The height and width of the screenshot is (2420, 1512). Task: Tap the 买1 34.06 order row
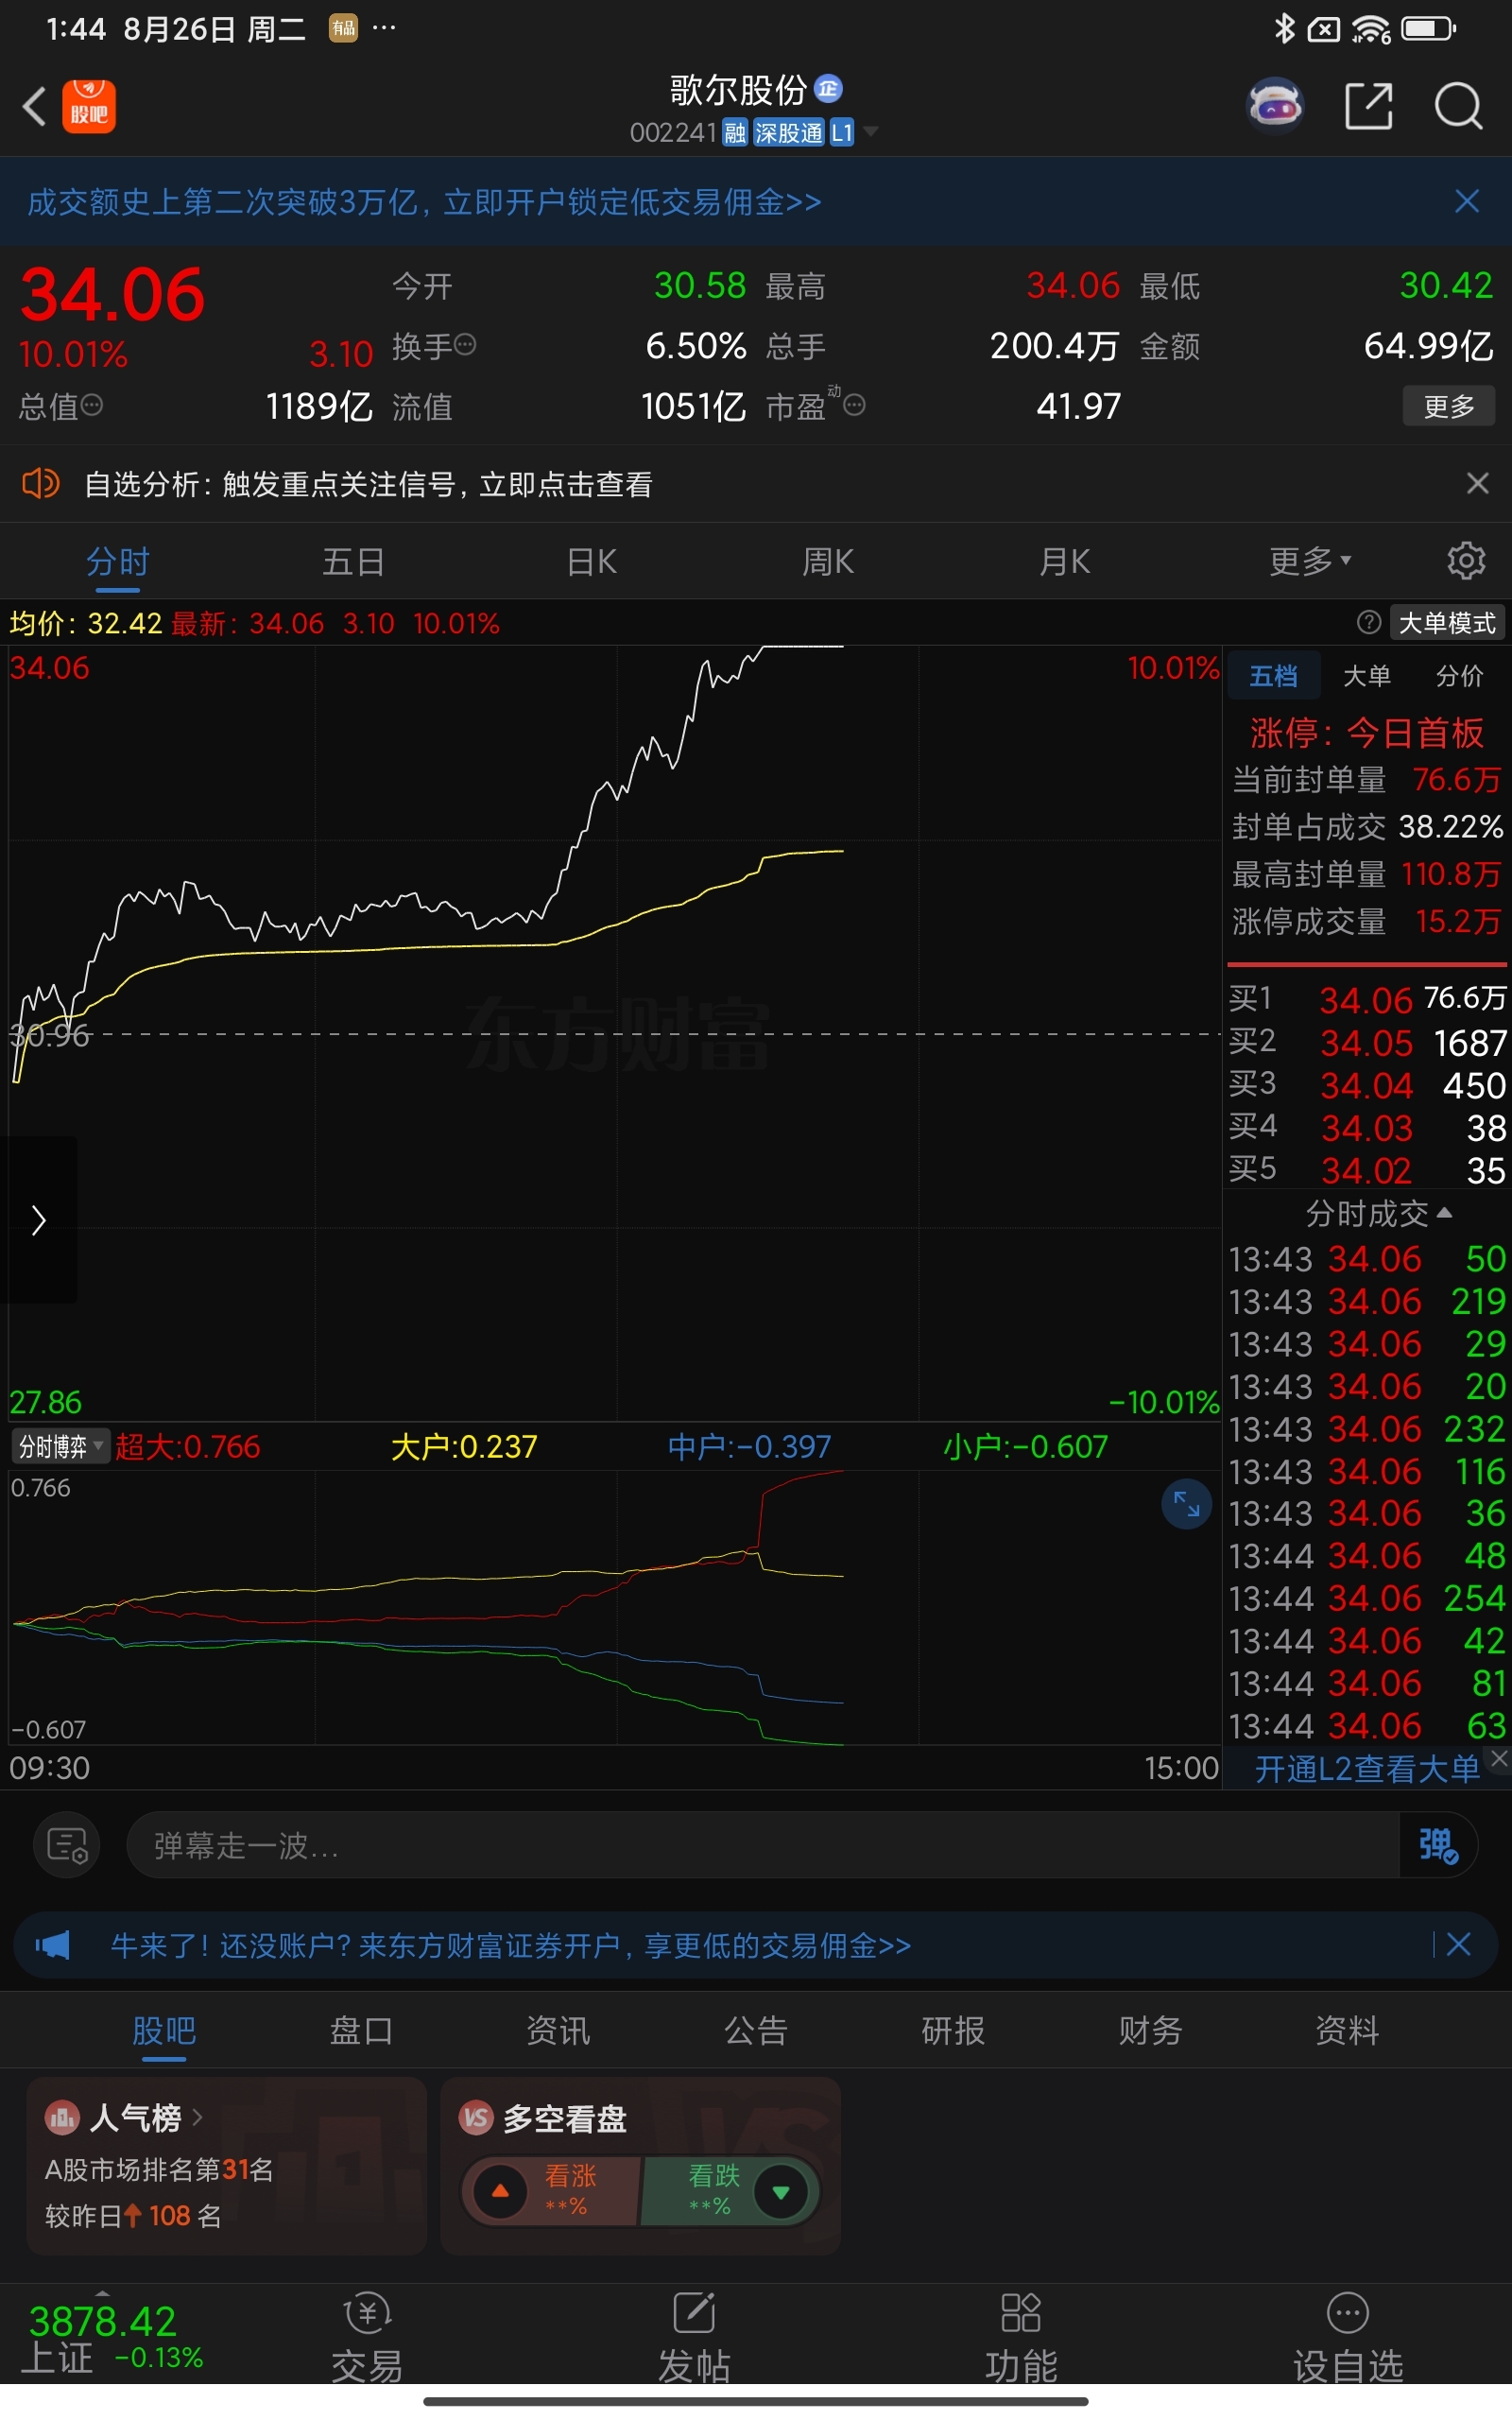[1366, 998]
